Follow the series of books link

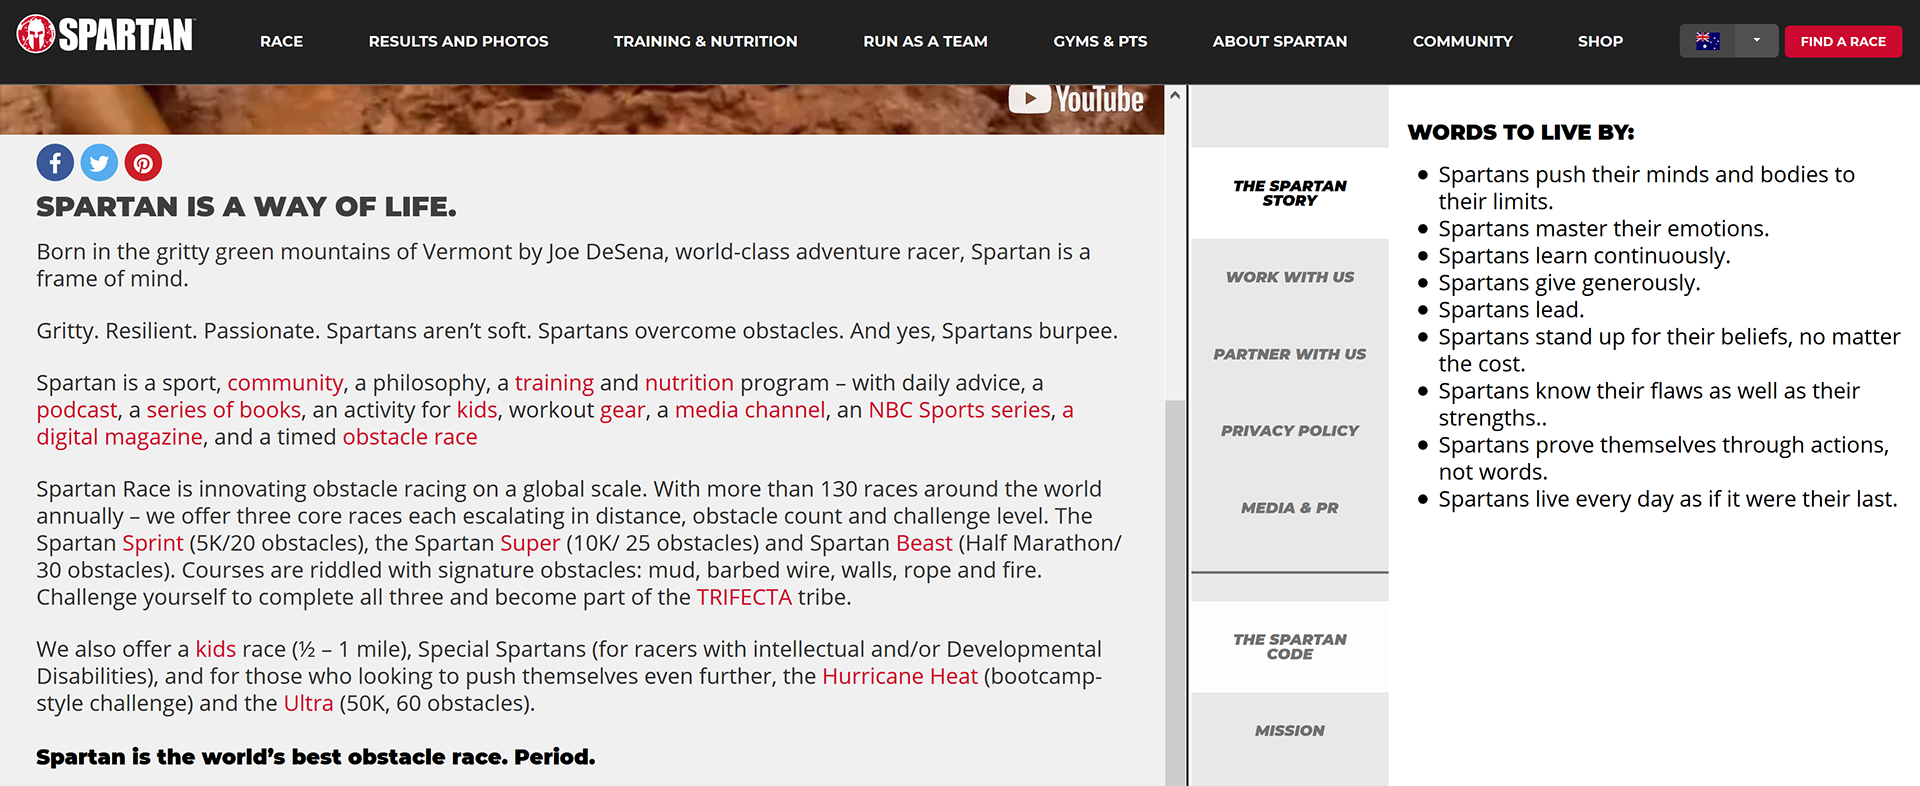click(x=224, y=410)
